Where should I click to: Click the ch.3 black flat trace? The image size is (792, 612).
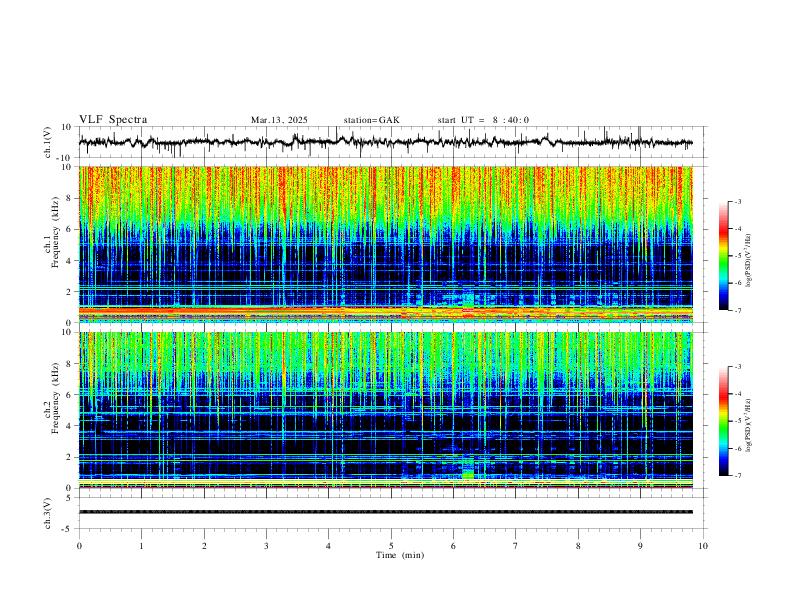(386, 512)
